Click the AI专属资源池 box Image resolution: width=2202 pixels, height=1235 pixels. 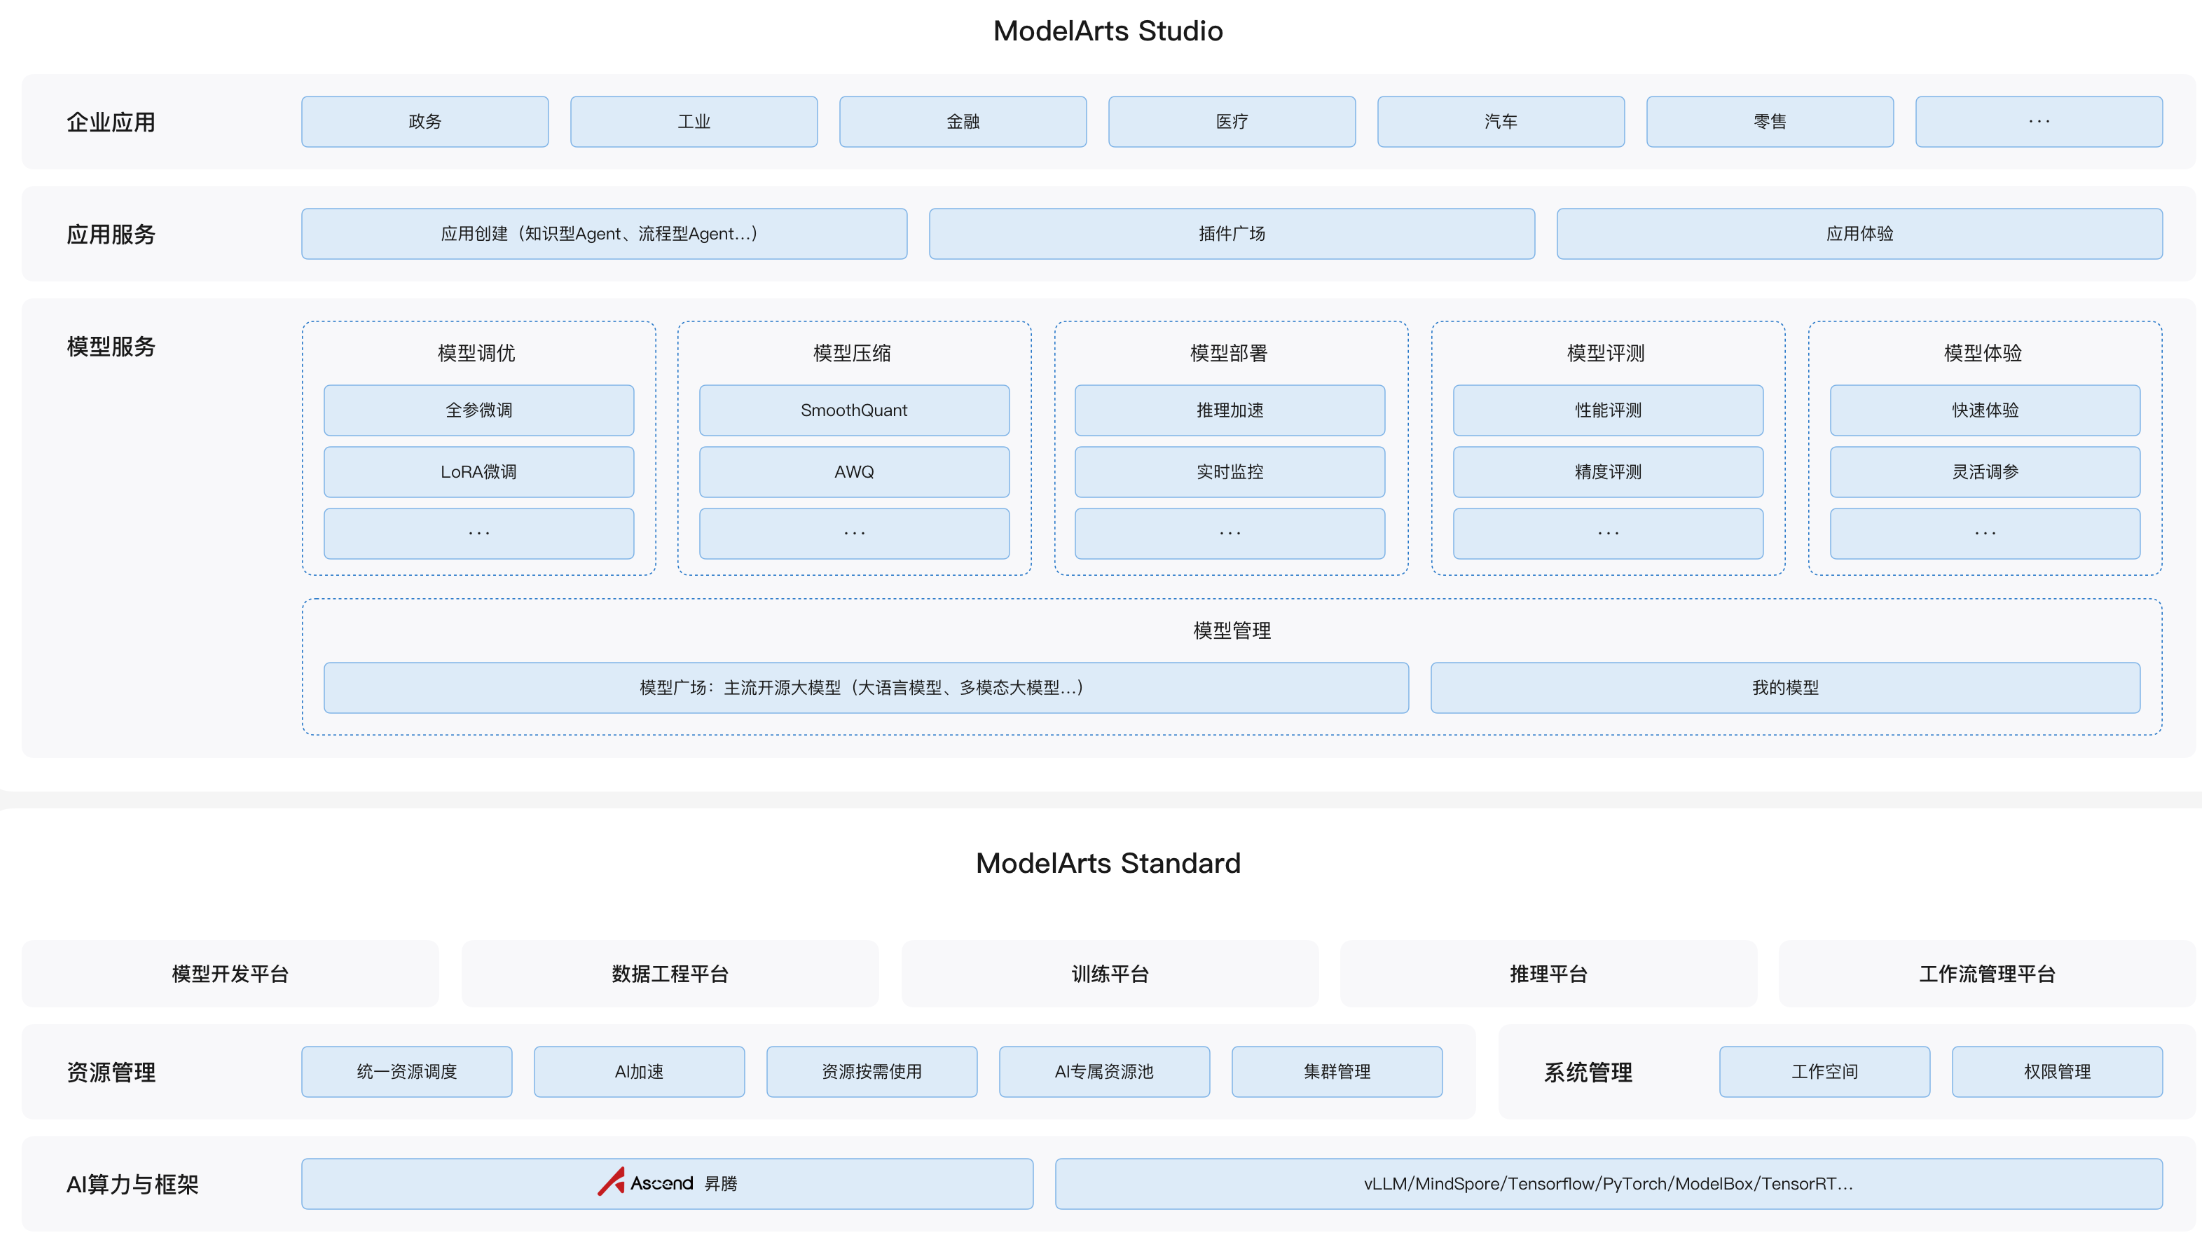pos(1104,1071)
